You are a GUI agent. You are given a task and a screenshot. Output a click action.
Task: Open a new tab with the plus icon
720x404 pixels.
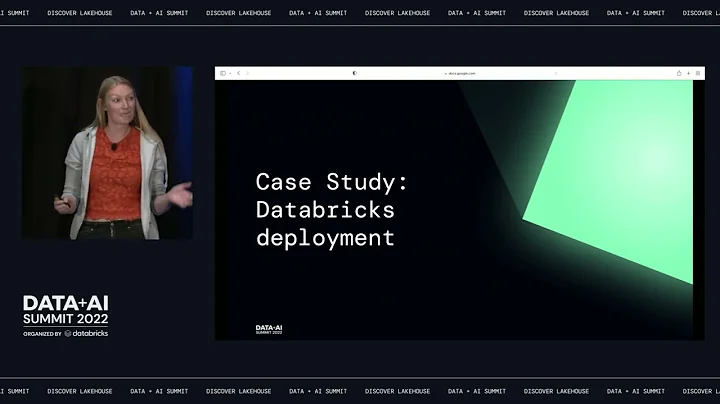click(x=688, y=73)
